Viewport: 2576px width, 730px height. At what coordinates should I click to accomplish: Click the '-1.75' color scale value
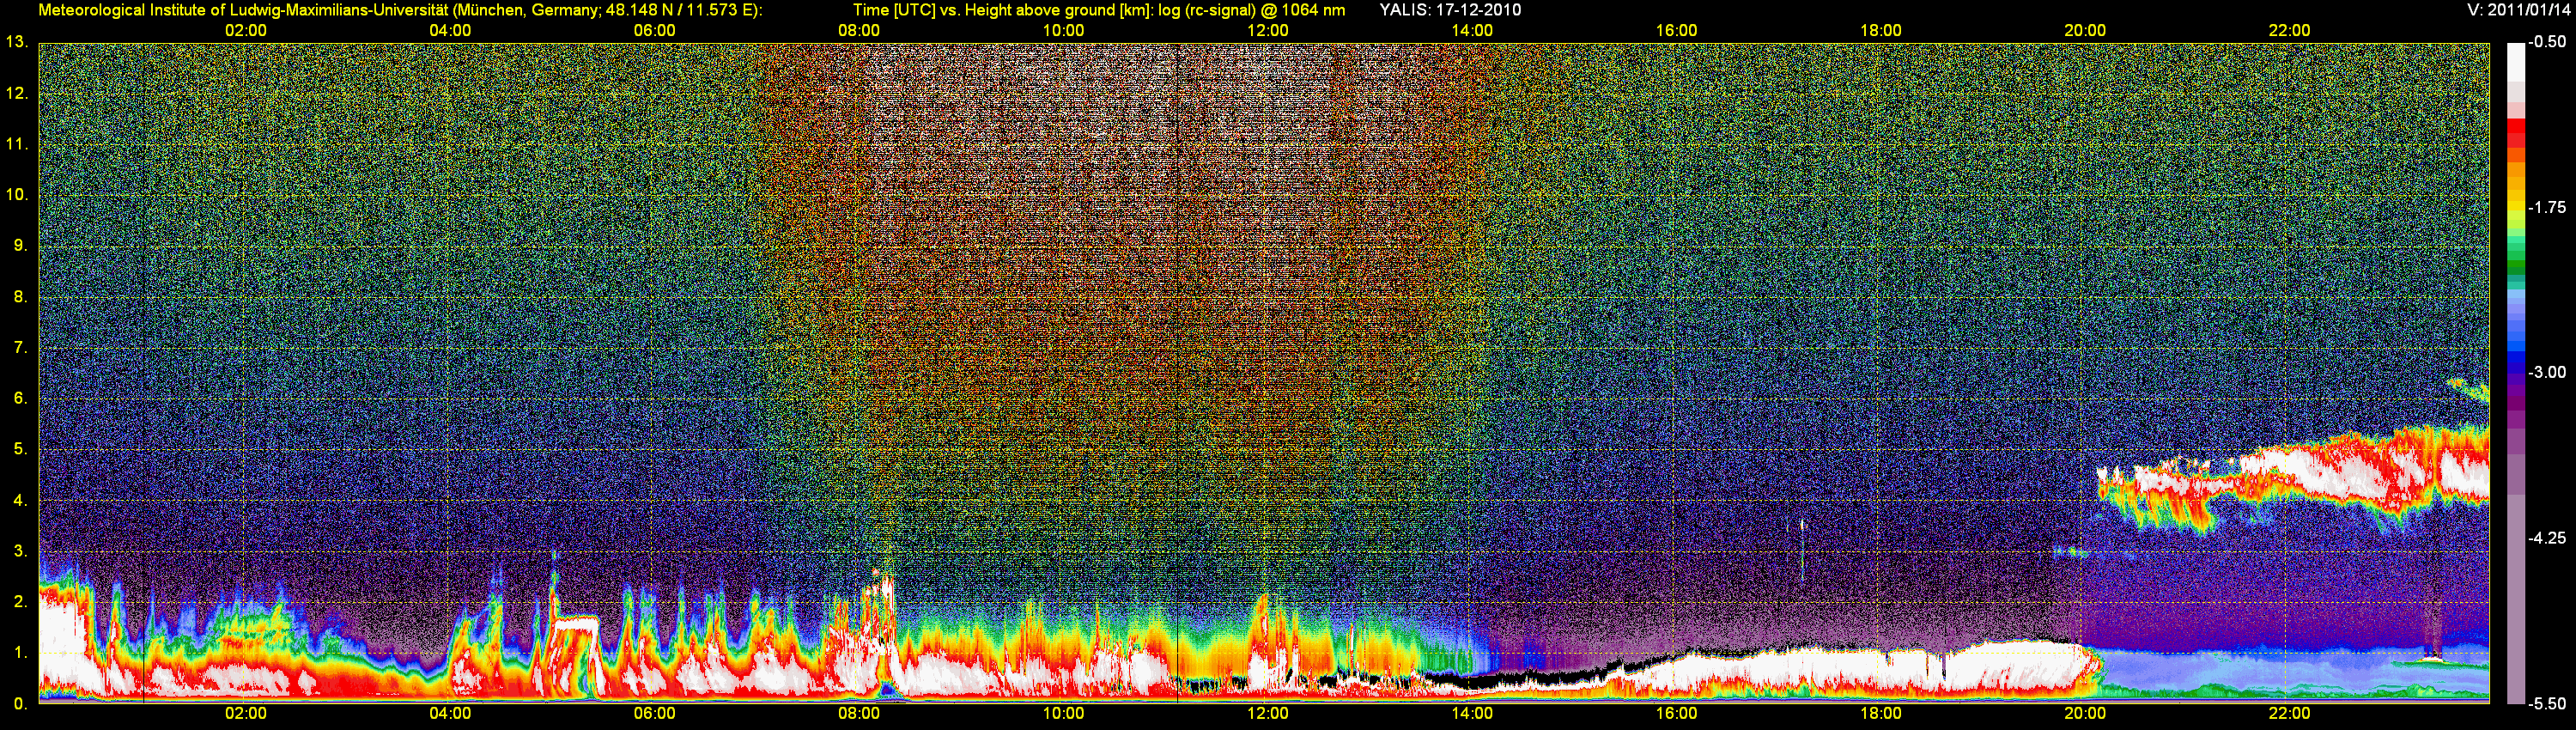tap(2547, 208)
